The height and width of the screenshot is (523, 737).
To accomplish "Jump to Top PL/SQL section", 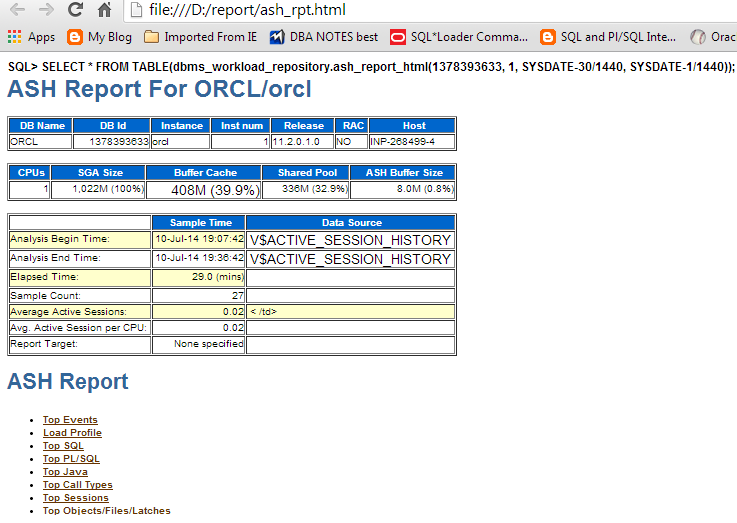I will pos(71,459).
